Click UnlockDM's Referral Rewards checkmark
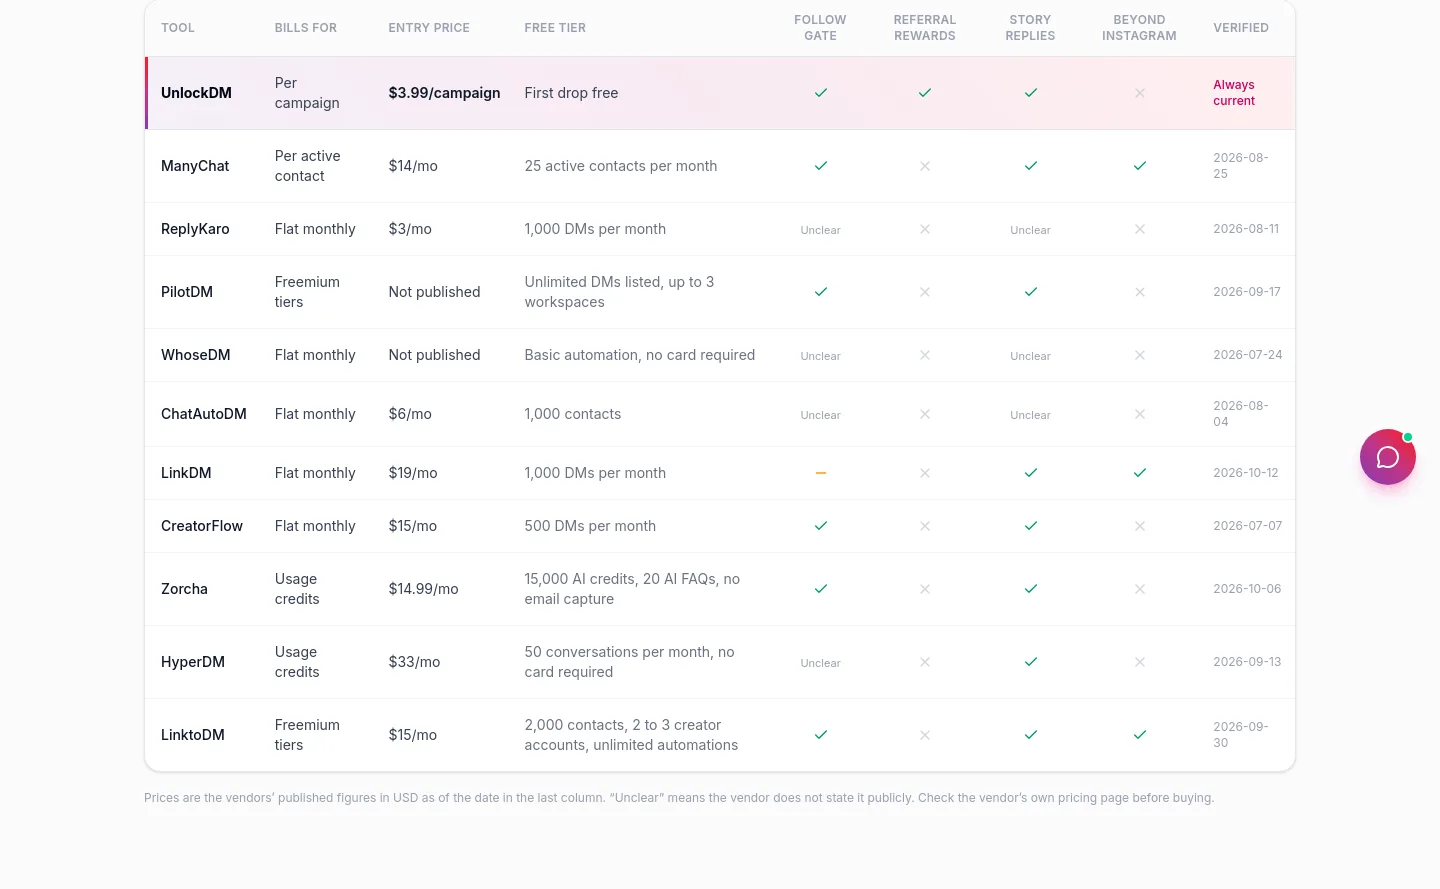The height and width of the screenshot is (889, 1440). point(925,93)
